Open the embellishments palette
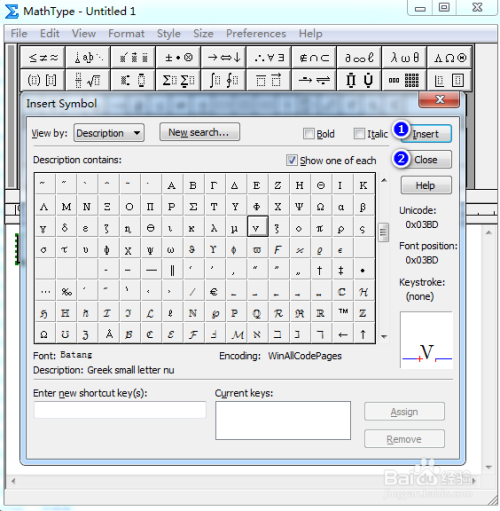This screenshot has height=511, width=500. 133,58
